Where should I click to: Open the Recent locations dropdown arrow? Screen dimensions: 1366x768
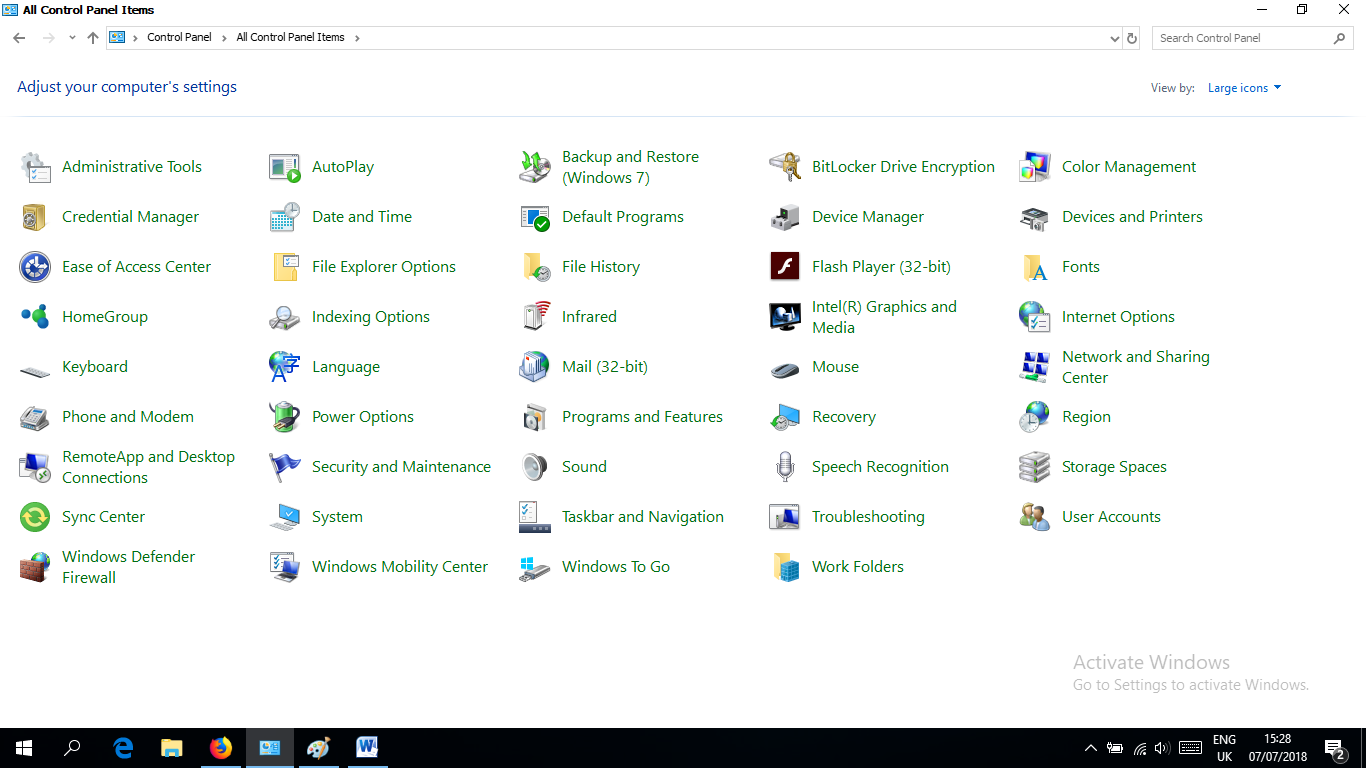(x=72, y=38)
